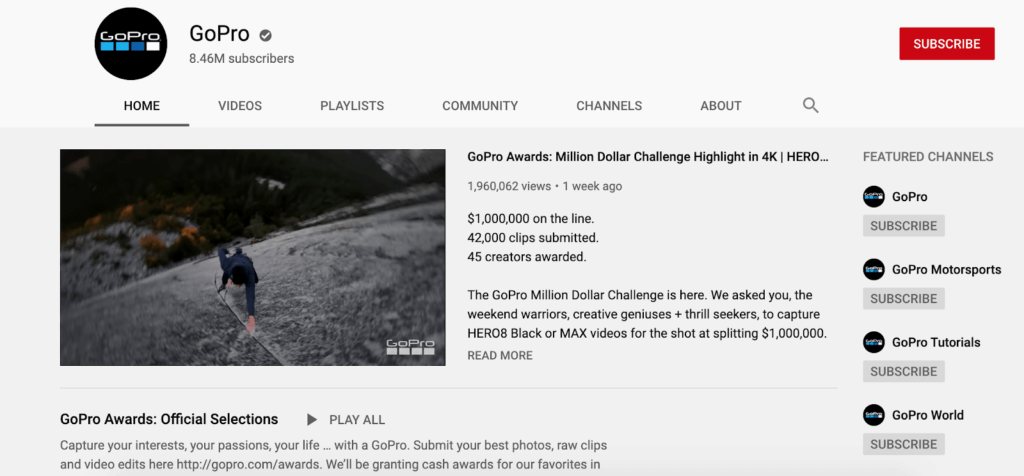Go to the COMMUNITY tab
Viewport: 1024px width, 476px height.
(x=480, y=106)
